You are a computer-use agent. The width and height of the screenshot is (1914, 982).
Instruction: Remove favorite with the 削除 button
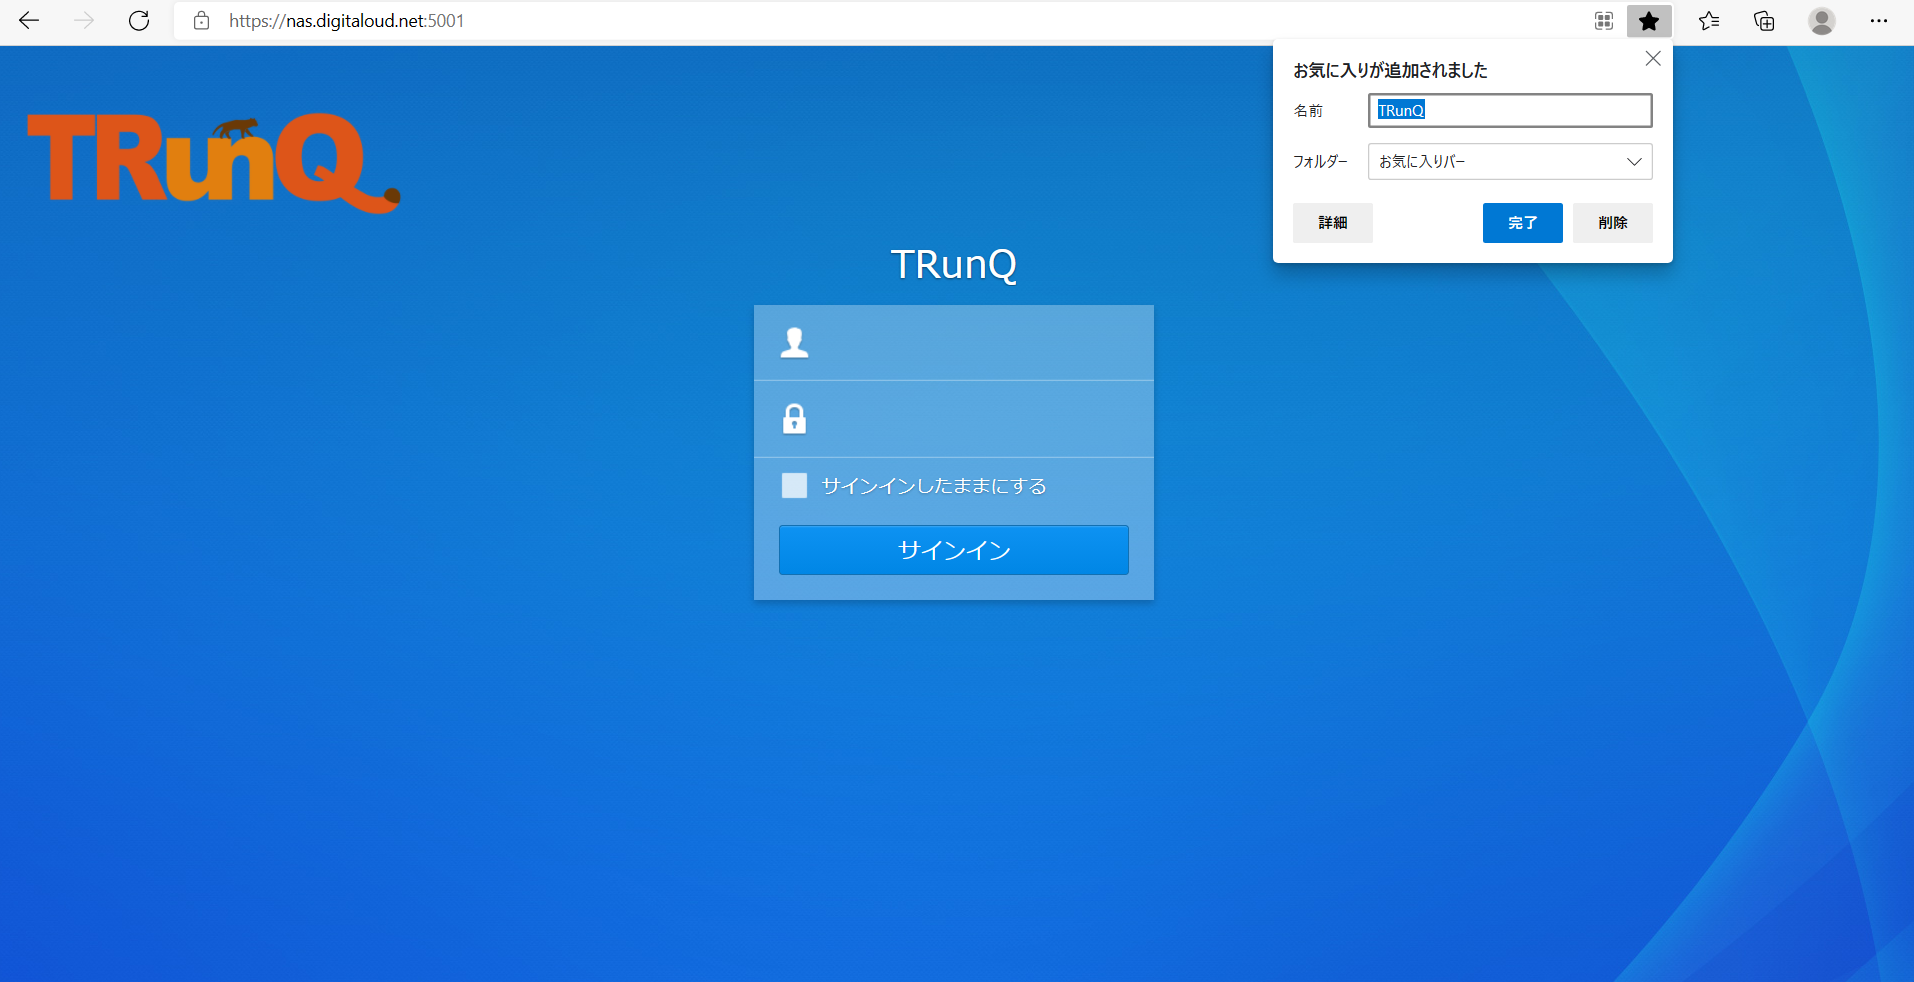click(1612, 223)
